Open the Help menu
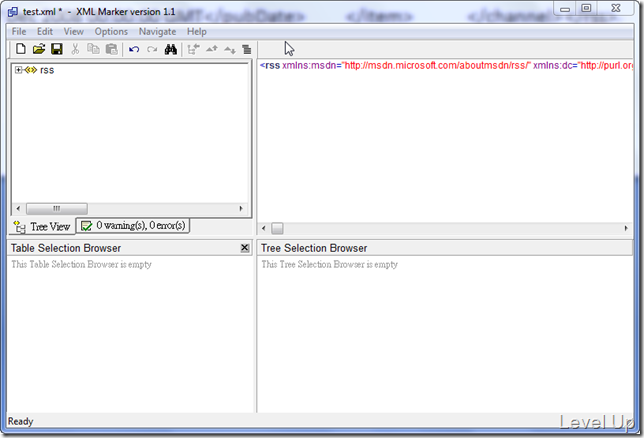The image size is (644, 438). pos(197,32)
